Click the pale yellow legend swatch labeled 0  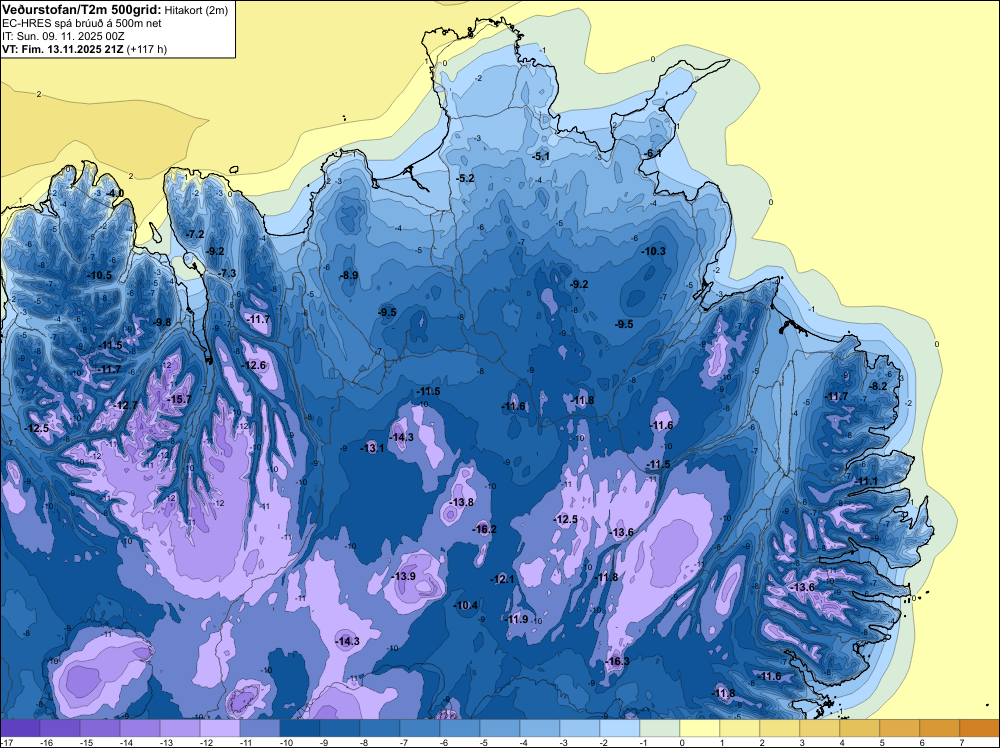point(700,728)
